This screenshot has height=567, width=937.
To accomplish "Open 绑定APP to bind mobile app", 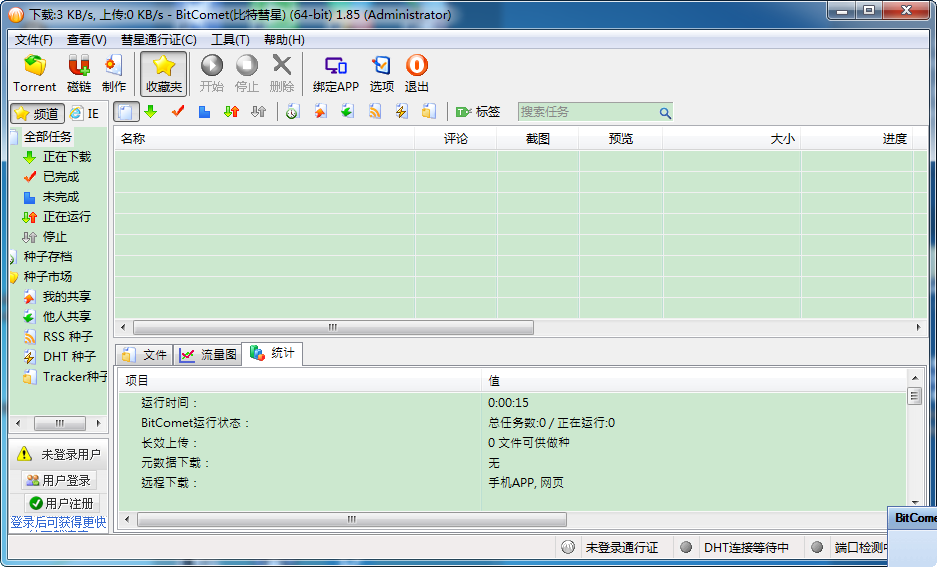I will pos(336,73).
